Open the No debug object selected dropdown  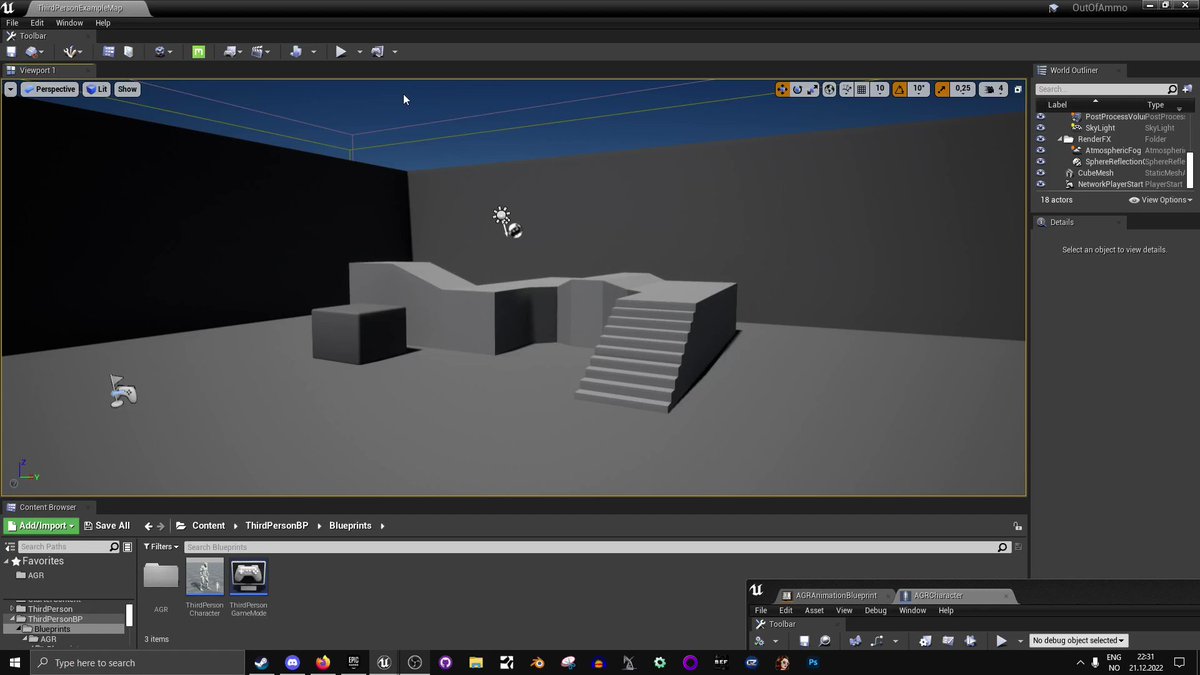click(x=1078, y=640)
